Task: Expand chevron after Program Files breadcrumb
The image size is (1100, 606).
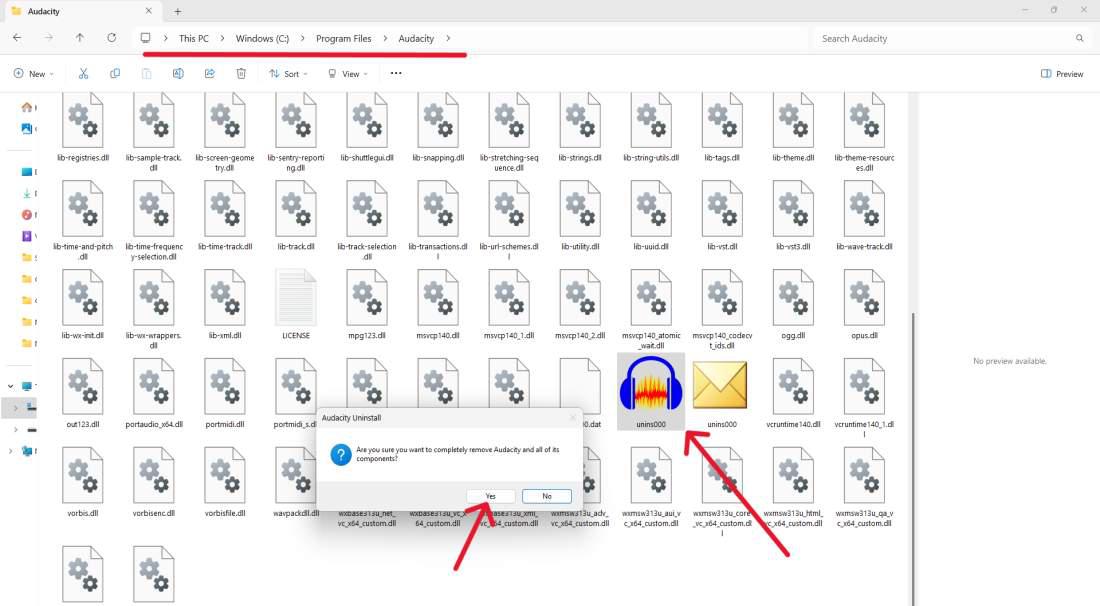Action: click(385, 39)
